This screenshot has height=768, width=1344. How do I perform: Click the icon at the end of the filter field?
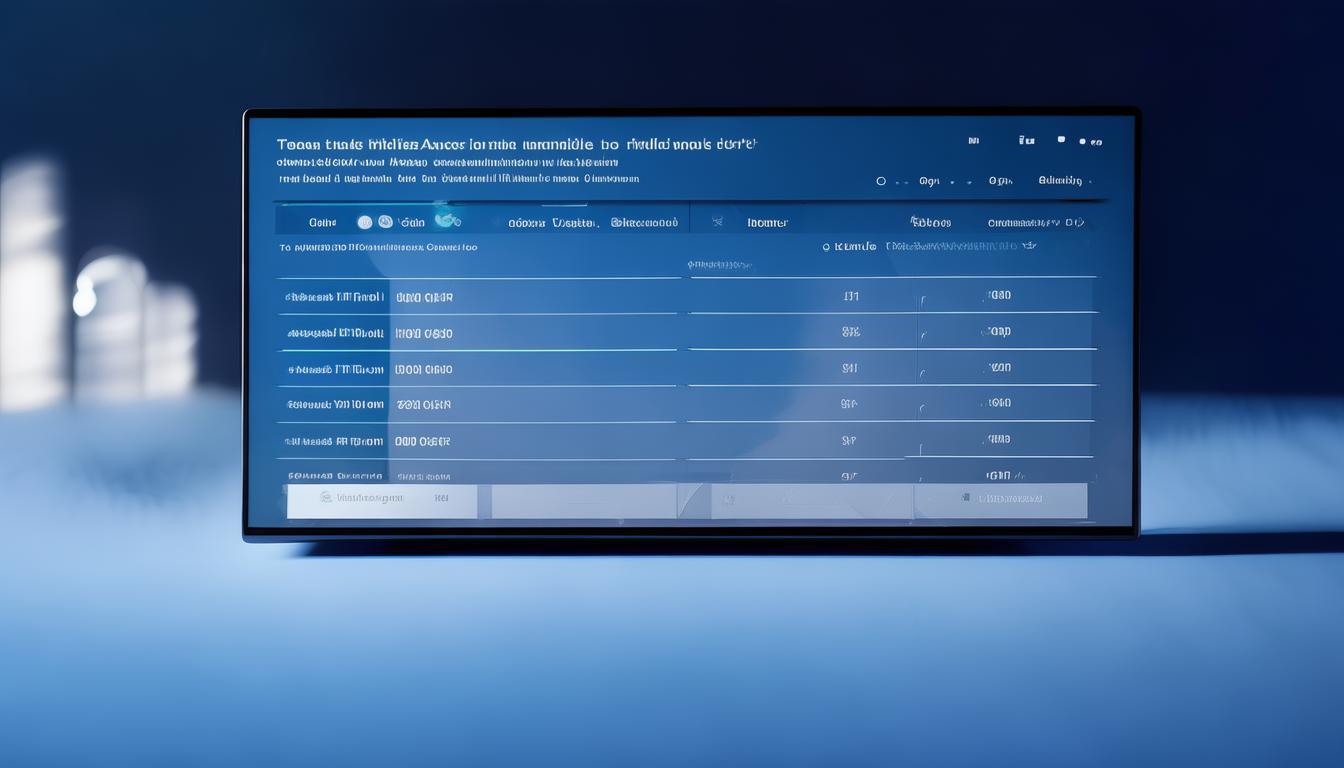click(x=1030, y=245)
